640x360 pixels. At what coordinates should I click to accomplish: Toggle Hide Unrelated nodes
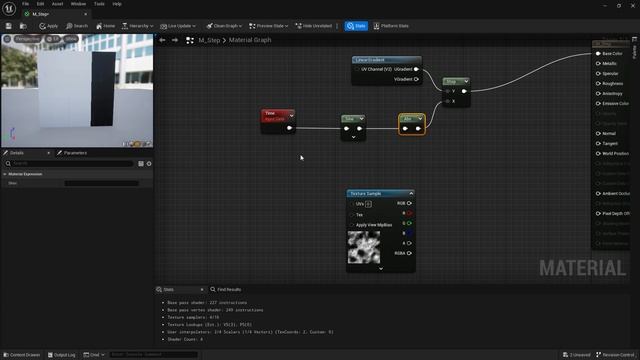click(x=314, y=26)
